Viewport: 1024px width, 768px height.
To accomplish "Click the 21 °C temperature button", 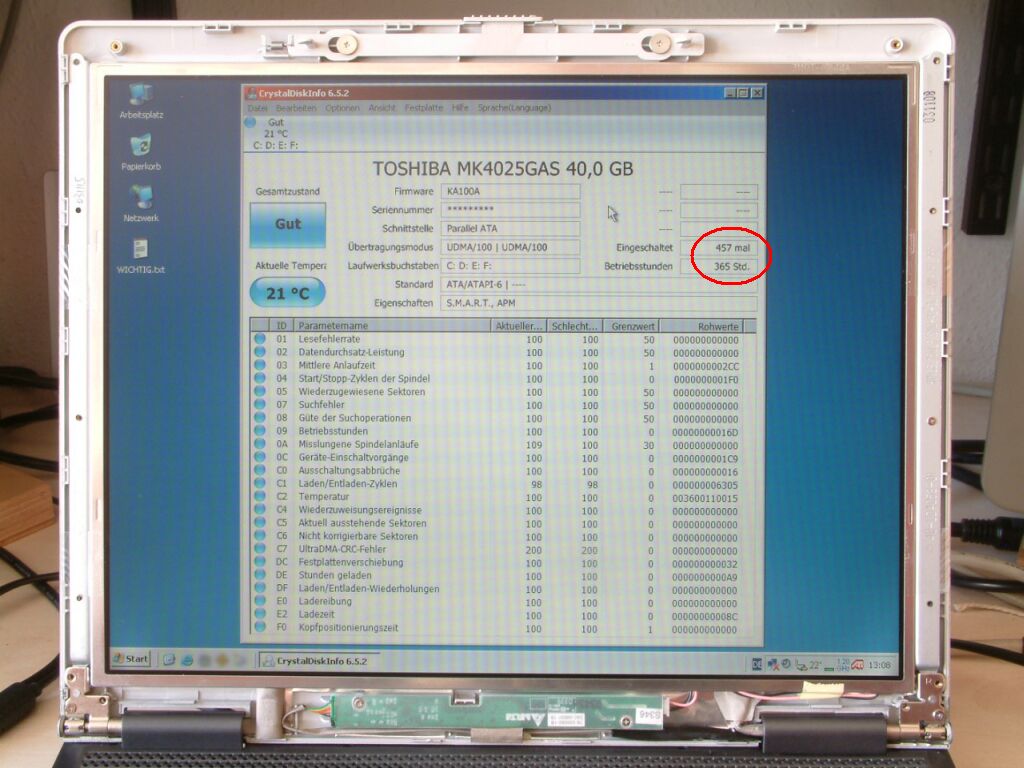I will pos(287,293).
